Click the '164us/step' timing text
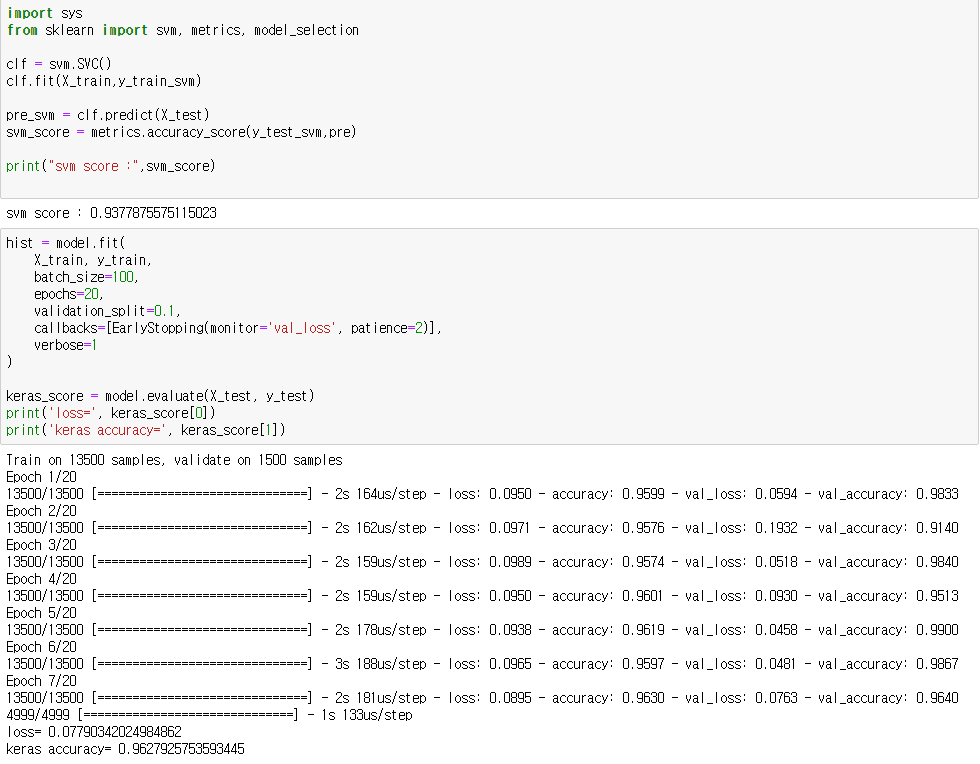 click(x=391, y=494)
